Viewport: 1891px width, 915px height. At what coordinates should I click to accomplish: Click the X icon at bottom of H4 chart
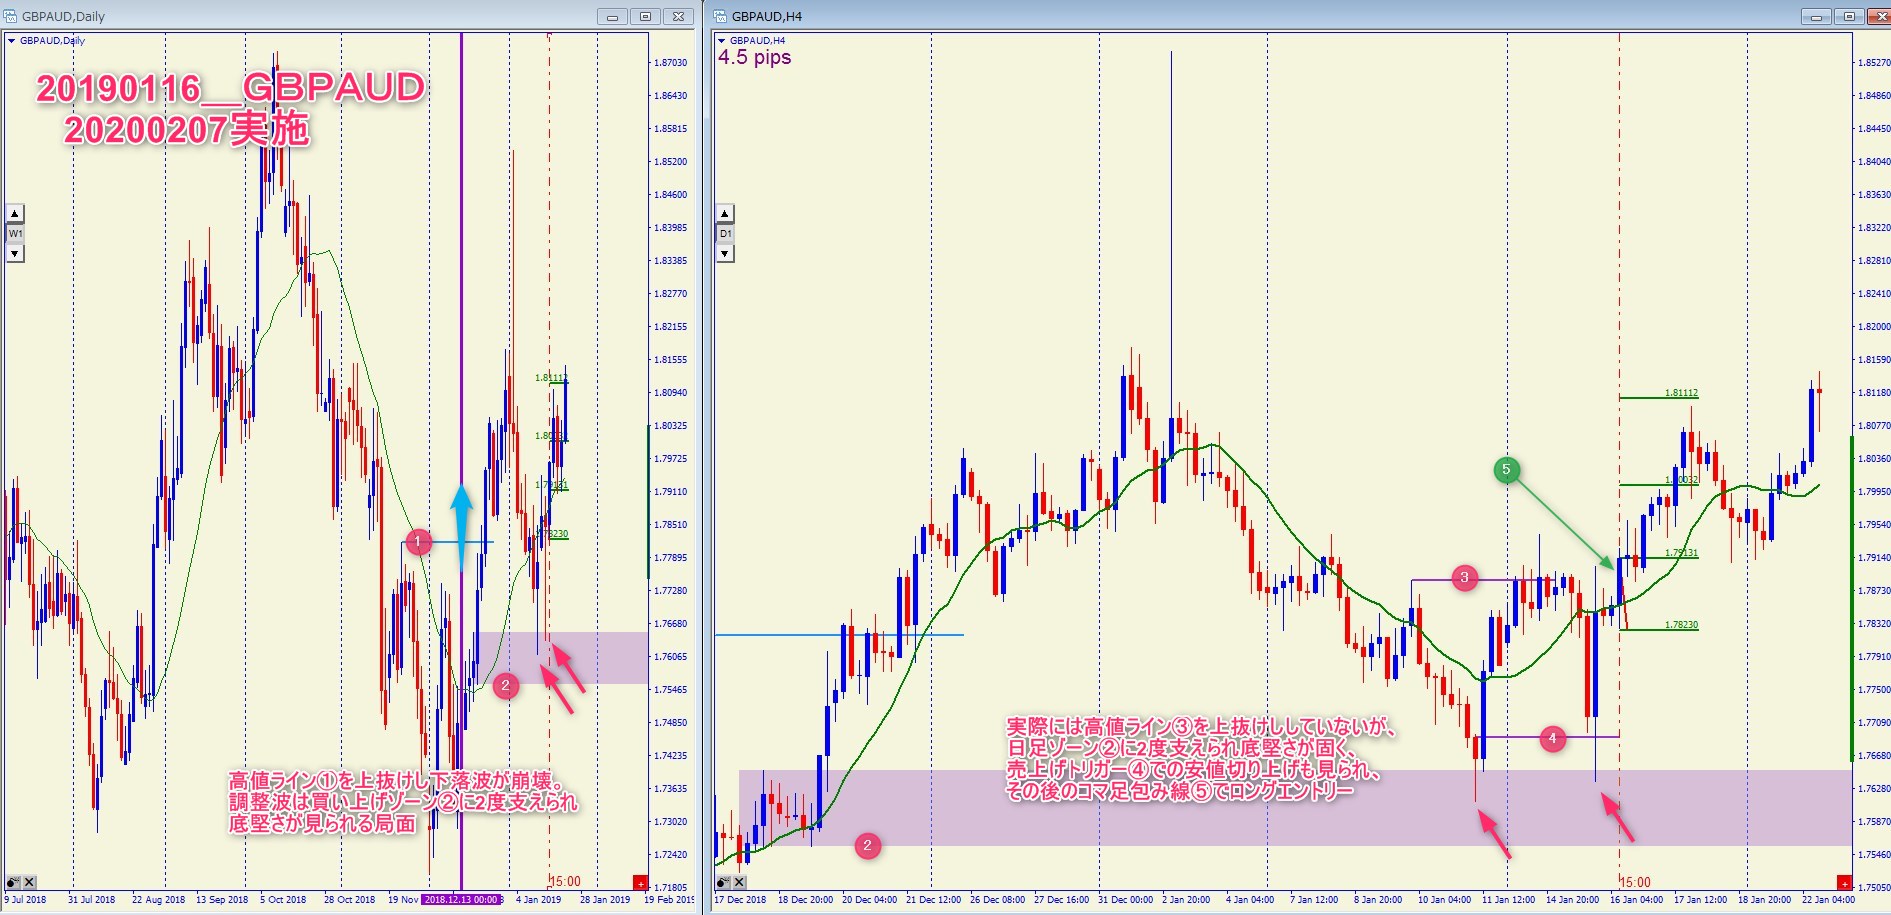coord(740,882)
